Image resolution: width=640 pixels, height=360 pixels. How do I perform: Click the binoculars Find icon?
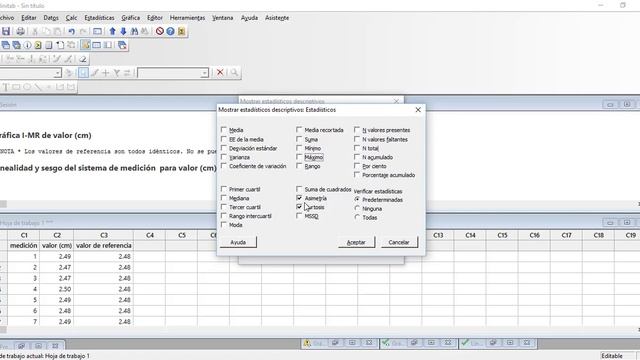coord(134,31)
